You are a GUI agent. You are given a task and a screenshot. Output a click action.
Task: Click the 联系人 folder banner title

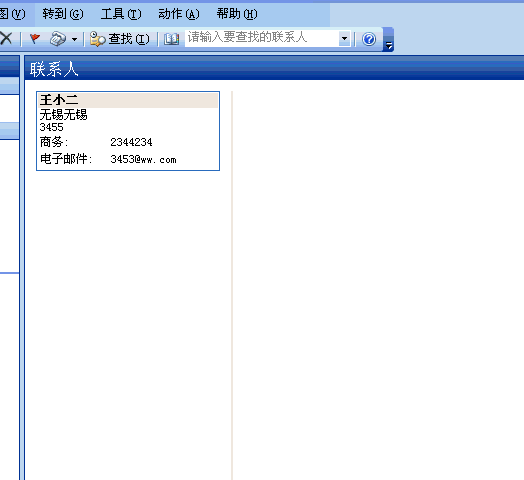[x=54, y=70]
